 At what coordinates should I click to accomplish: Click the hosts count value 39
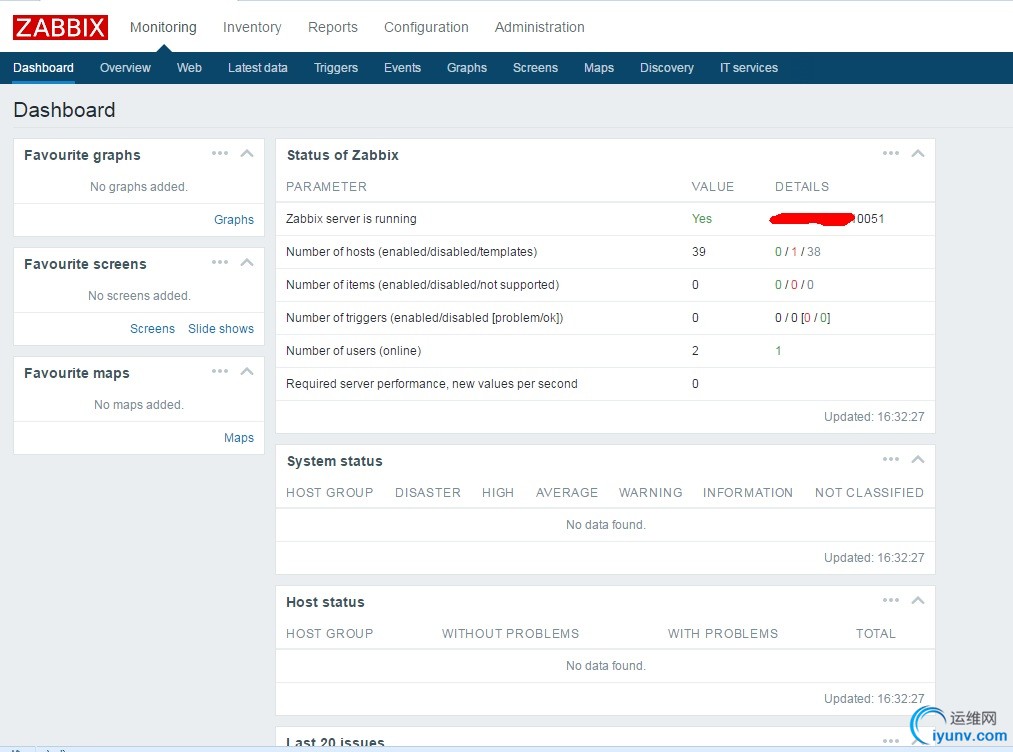coord(699,252)
